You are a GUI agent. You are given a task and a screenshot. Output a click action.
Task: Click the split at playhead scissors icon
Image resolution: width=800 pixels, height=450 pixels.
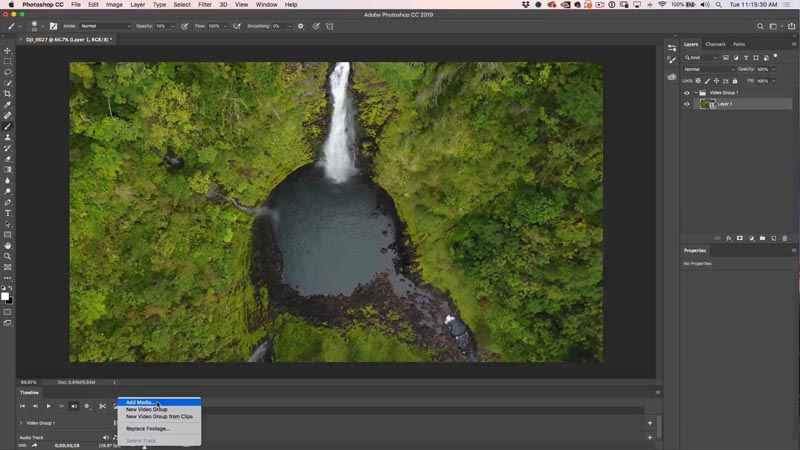(102, 406)
